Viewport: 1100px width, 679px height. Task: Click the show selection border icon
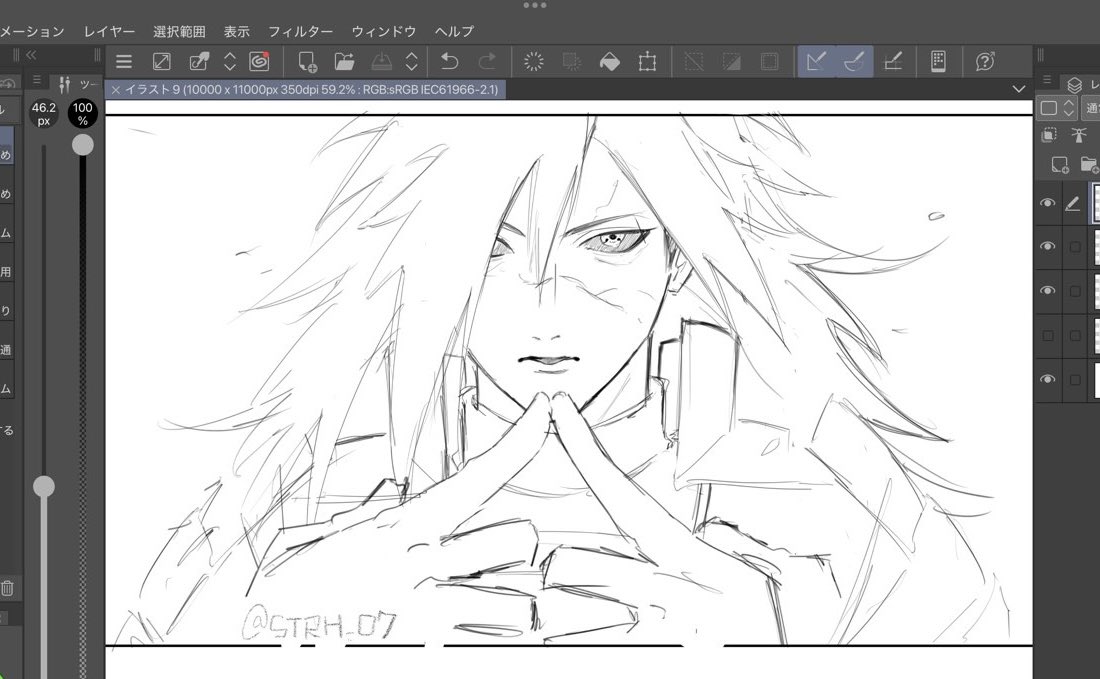click(770, 62)
